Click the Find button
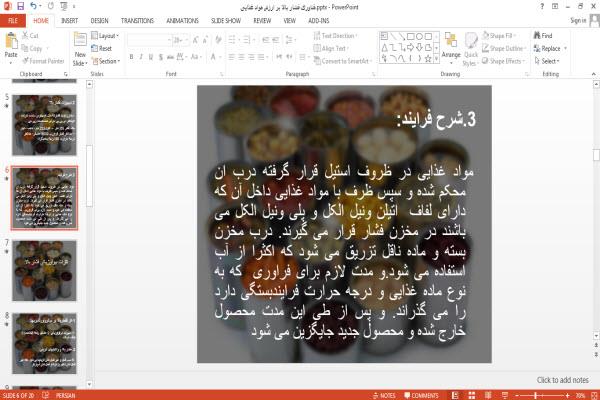The width and height of the screenshot is (600, 400). coord(543,36)
